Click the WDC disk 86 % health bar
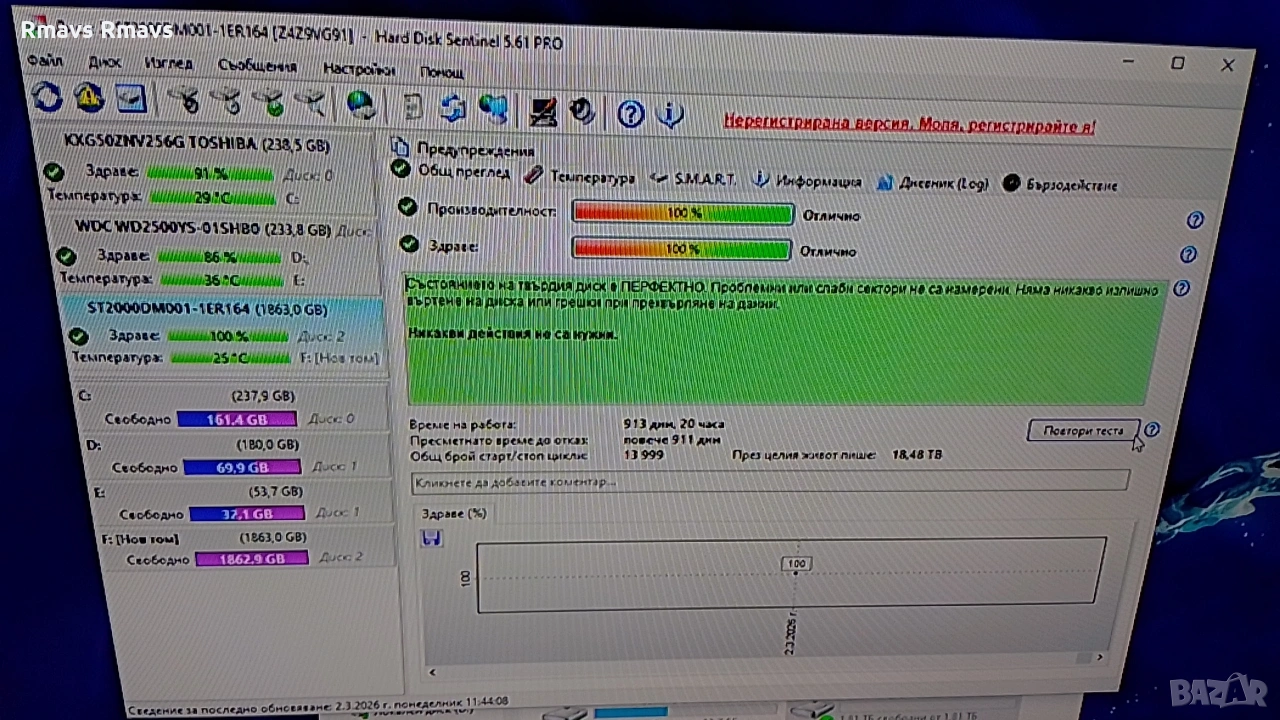 218,257
